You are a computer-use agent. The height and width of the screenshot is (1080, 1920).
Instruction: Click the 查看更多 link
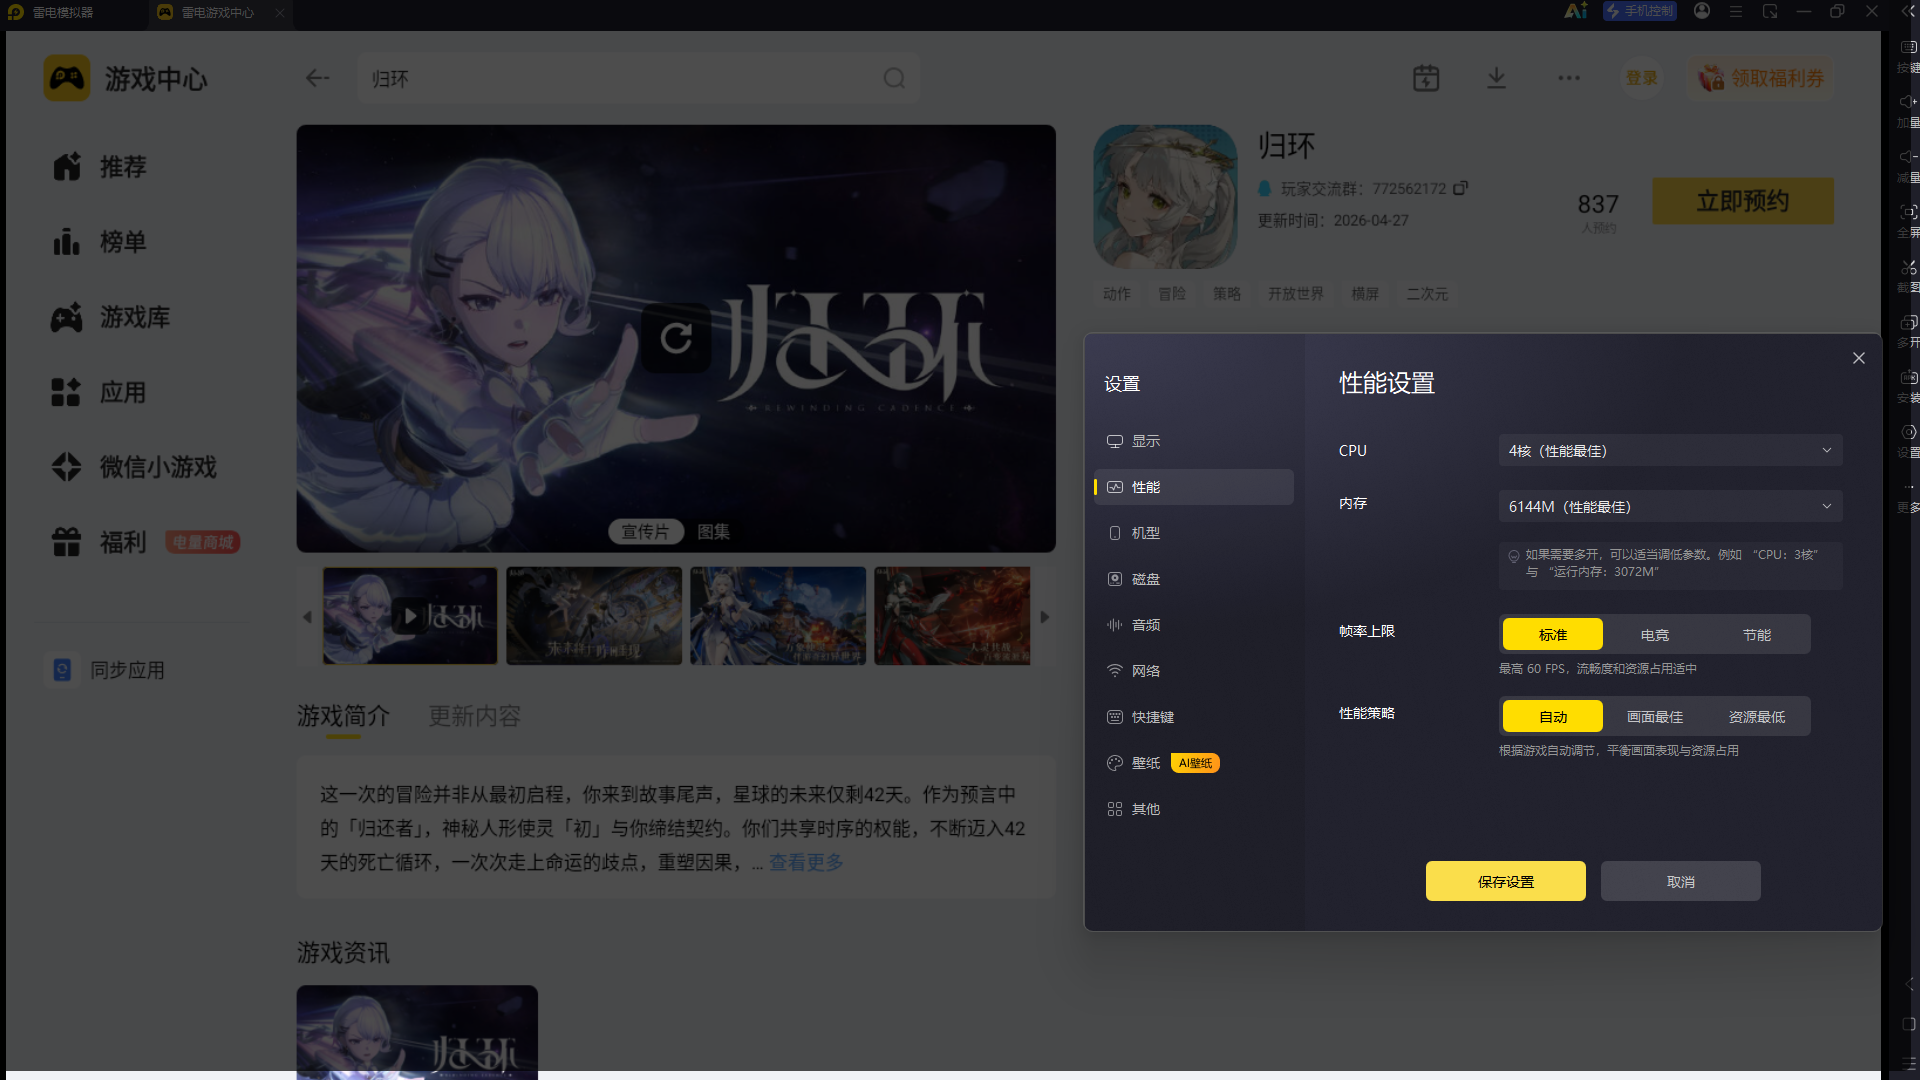806,862
